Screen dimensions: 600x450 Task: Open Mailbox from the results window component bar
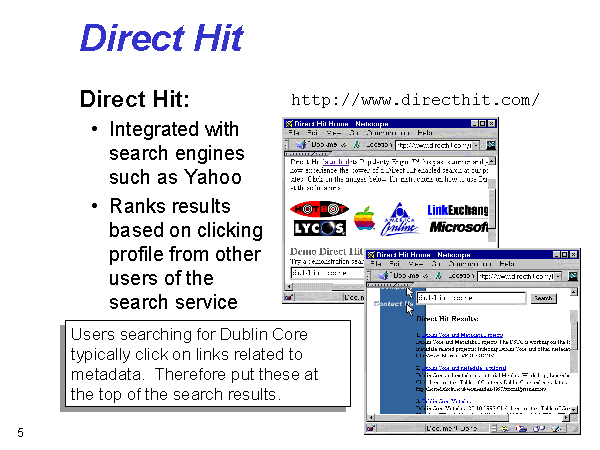point(521,429)
